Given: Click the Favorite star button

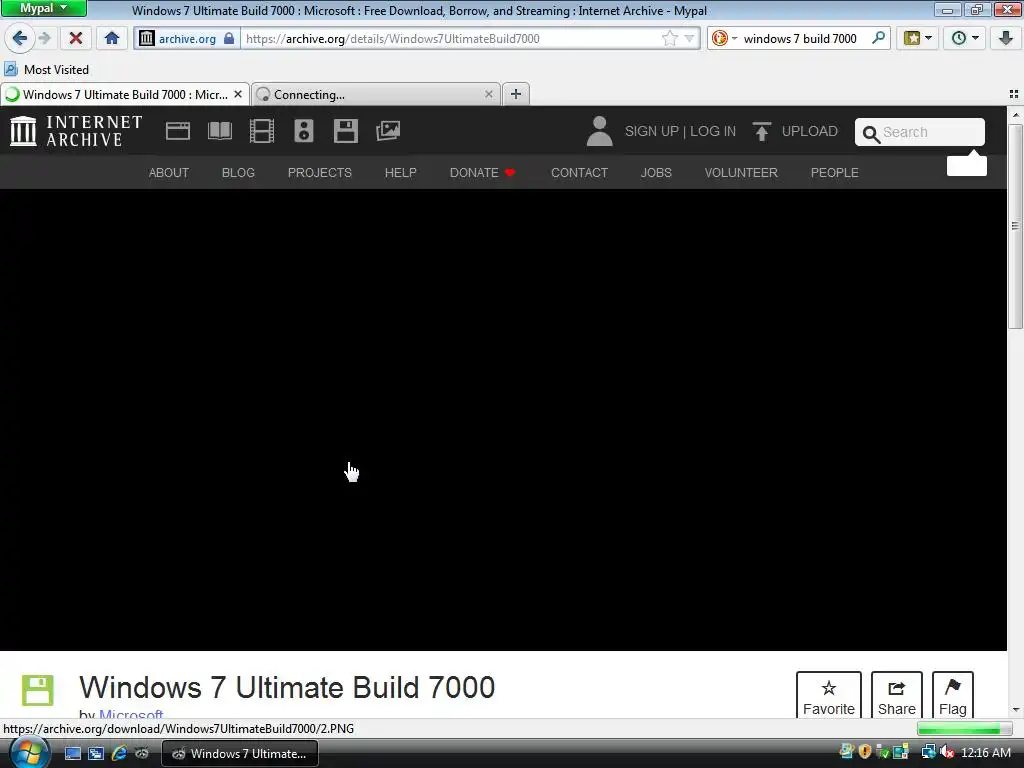Looking at the screenshot, I should [828, 696].
